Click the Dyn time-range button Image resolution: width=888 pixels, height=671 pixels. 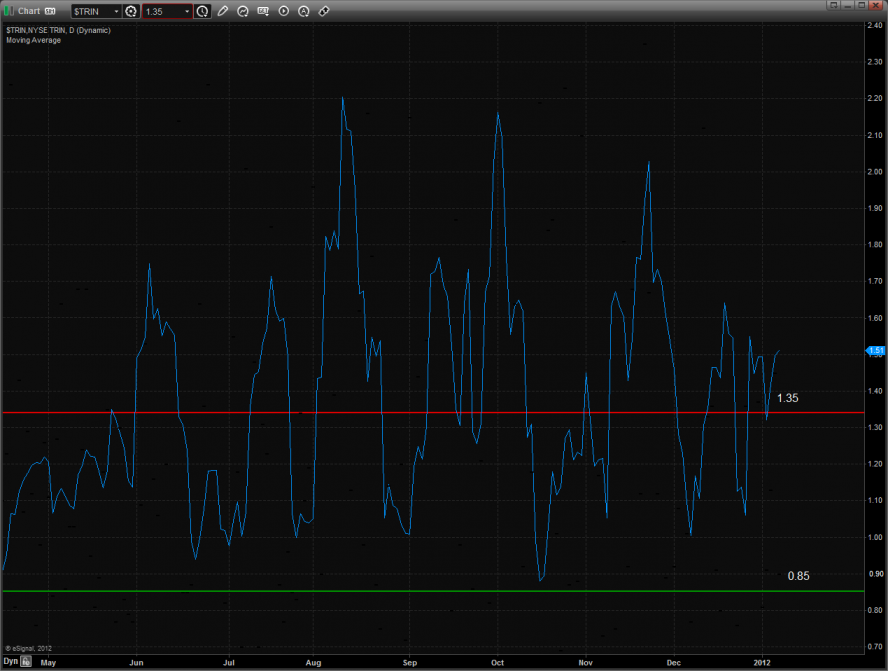coord(10,661)
